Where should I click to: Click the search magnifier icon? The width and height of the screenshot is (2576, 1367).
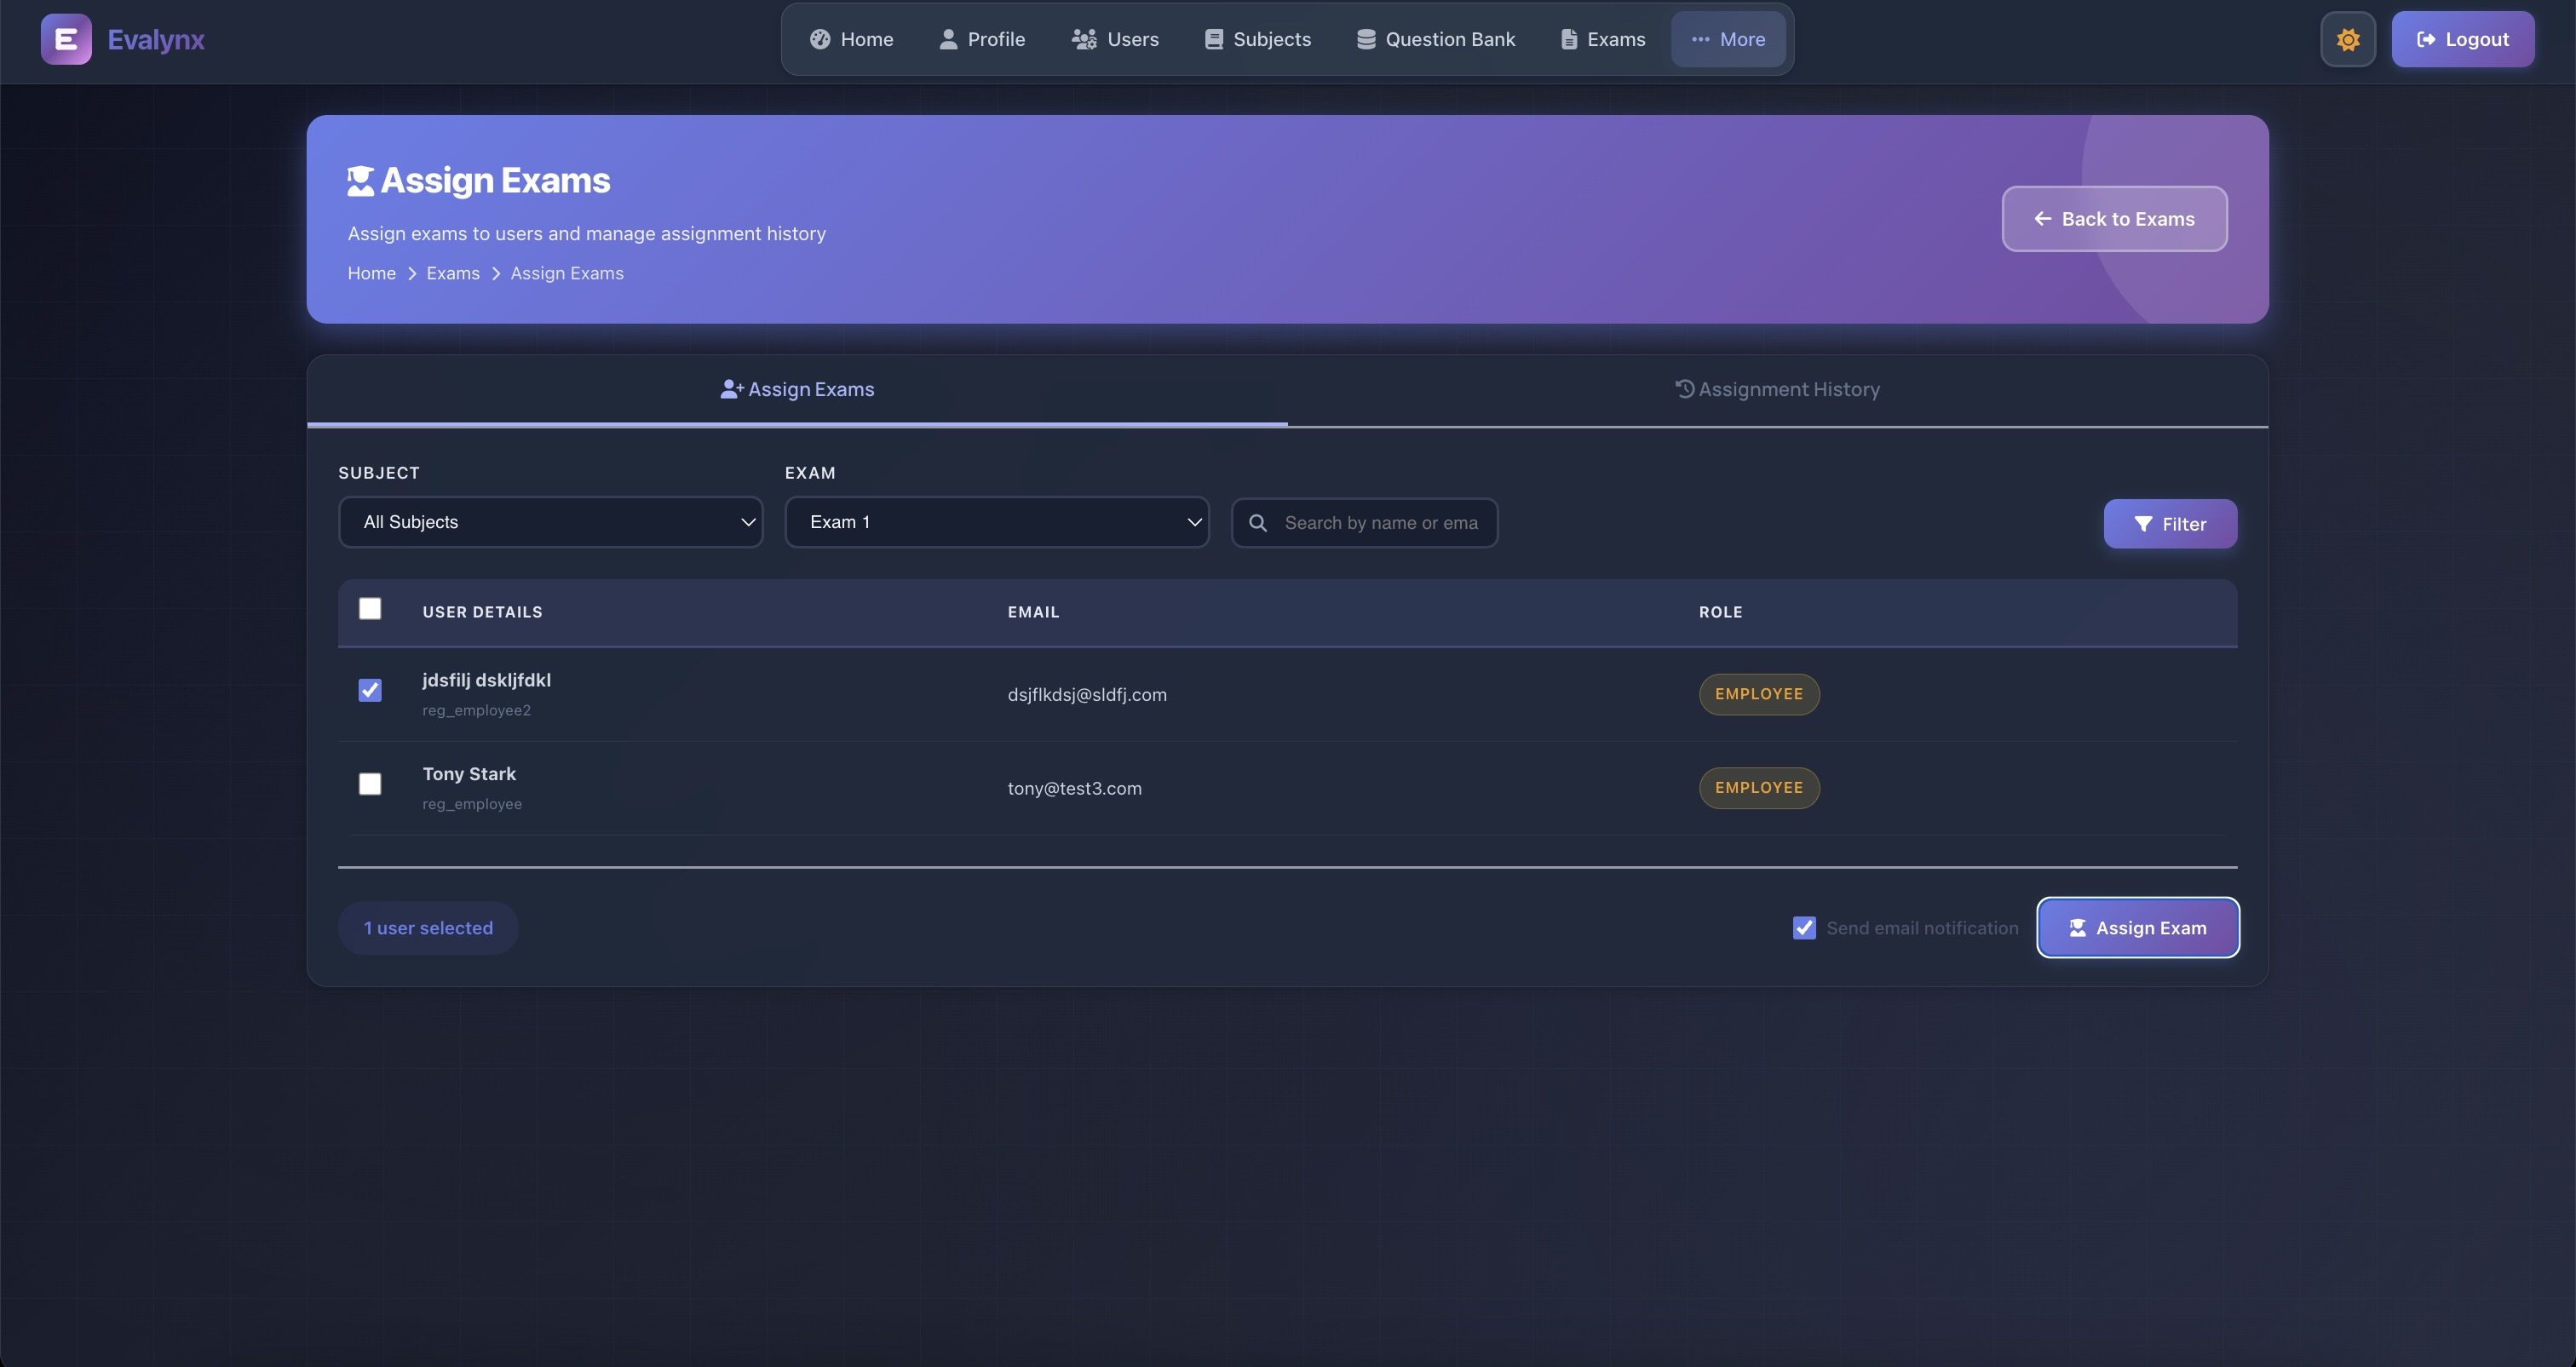coord(1258,523)
